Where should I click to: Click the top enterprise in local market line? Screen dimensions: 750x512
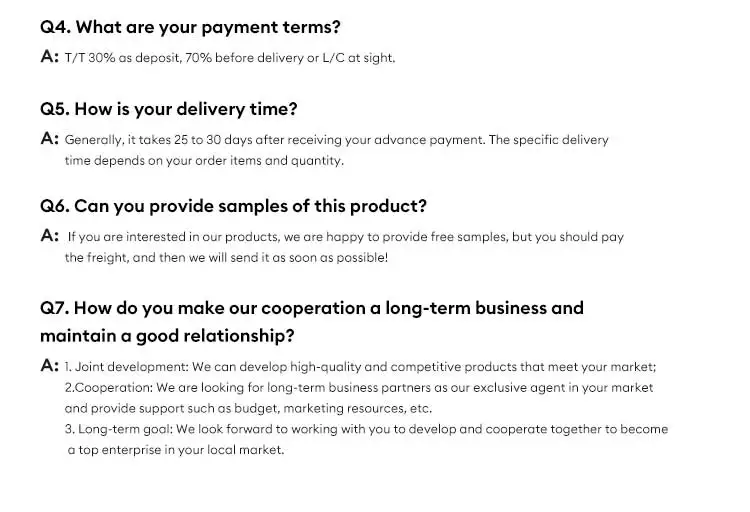point(176,450)
